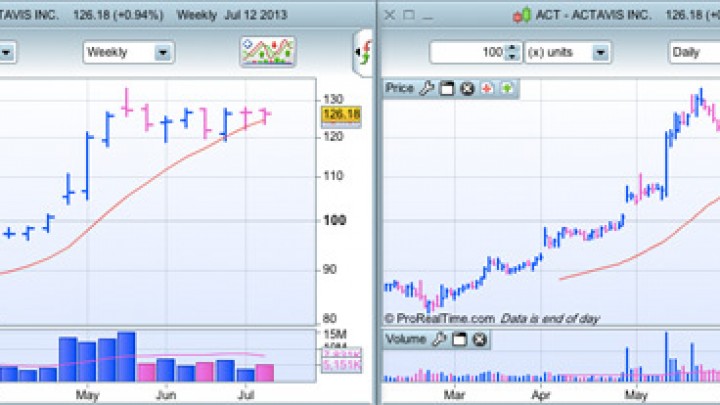Click the Jun label on weekly time axis
The width and height of the screenshot is (720, 405).
click(166, 395)
